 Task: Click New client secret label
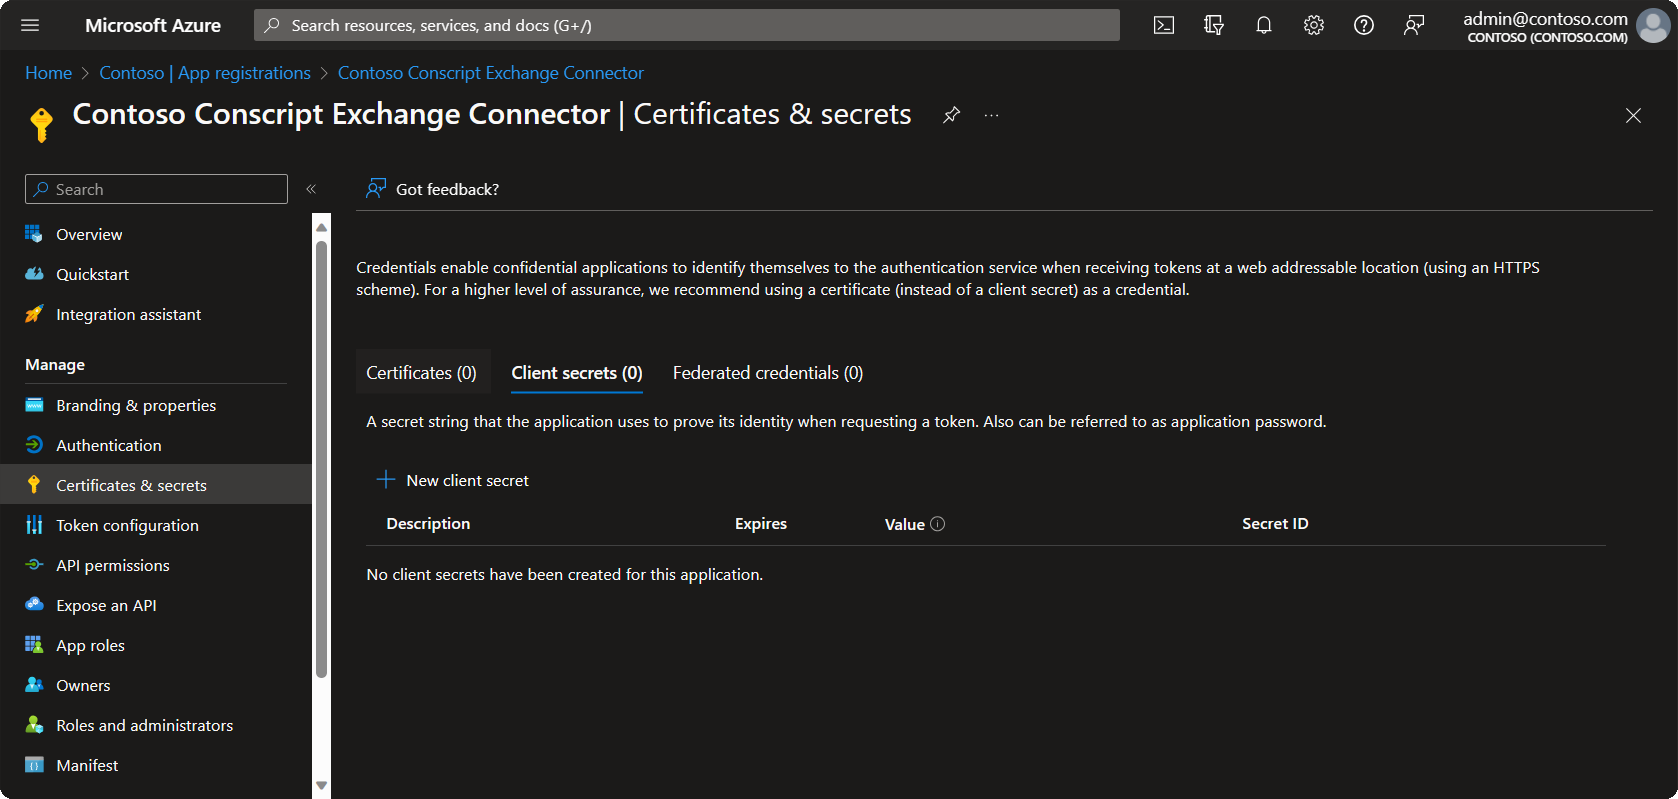(467, 480)
